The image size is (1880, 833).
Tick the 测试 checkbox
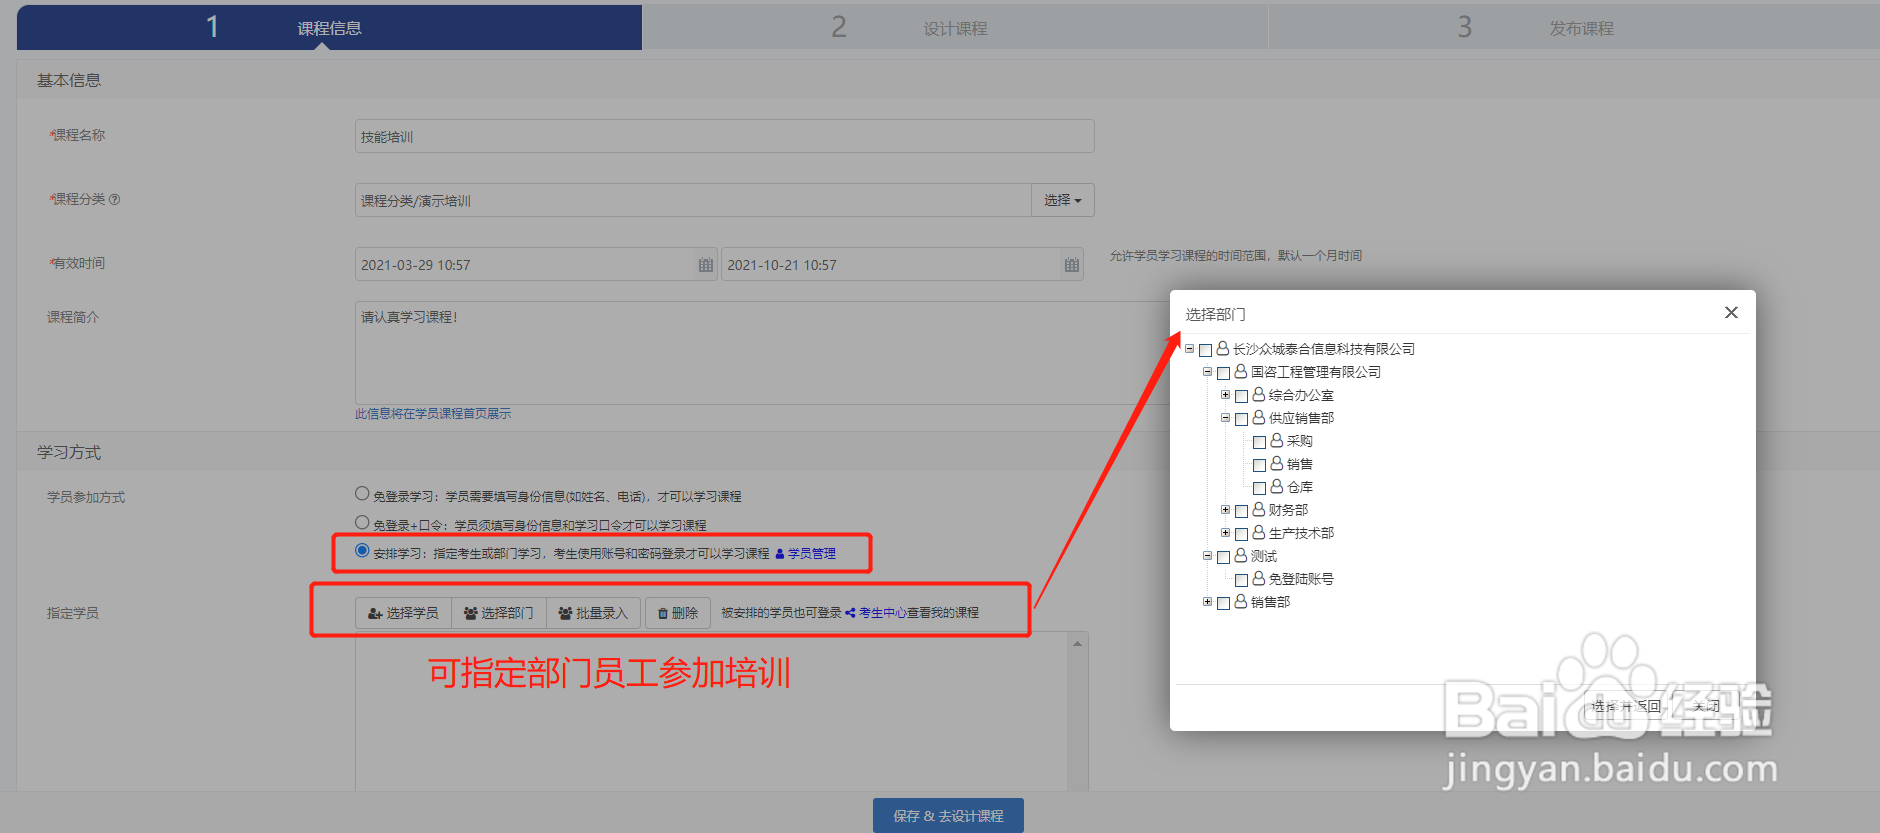(x=1223, y=557)
